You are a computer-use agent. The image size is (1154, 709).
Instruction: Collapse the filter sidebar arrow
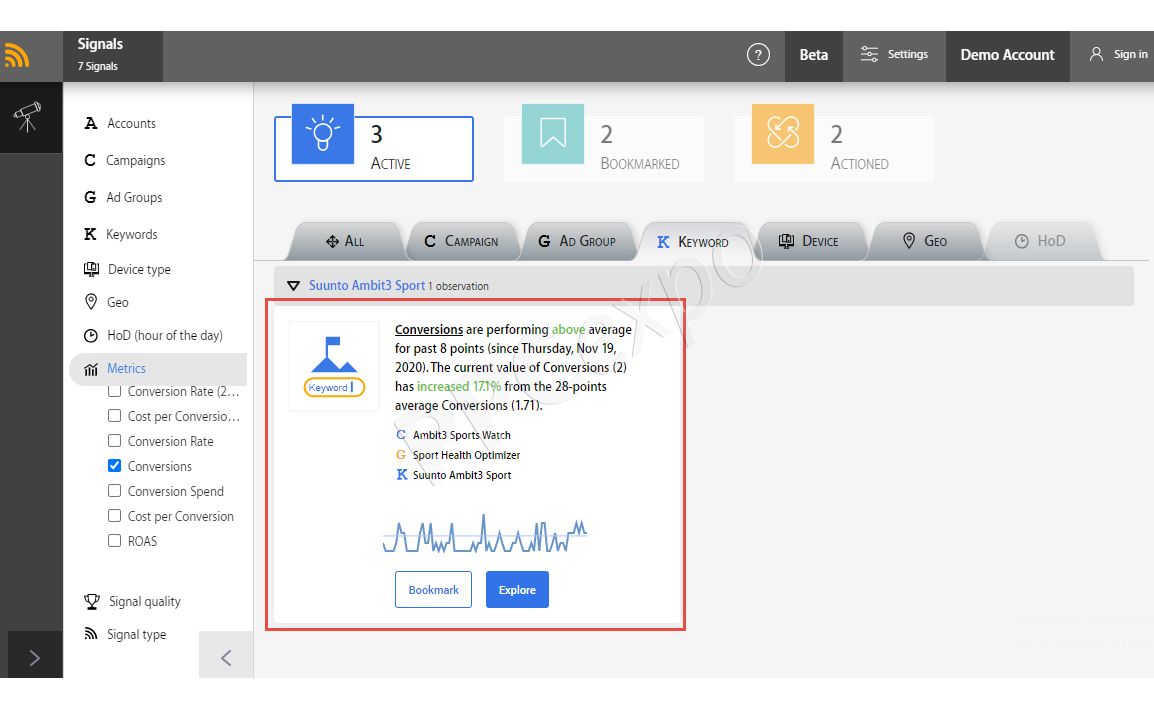226,657
